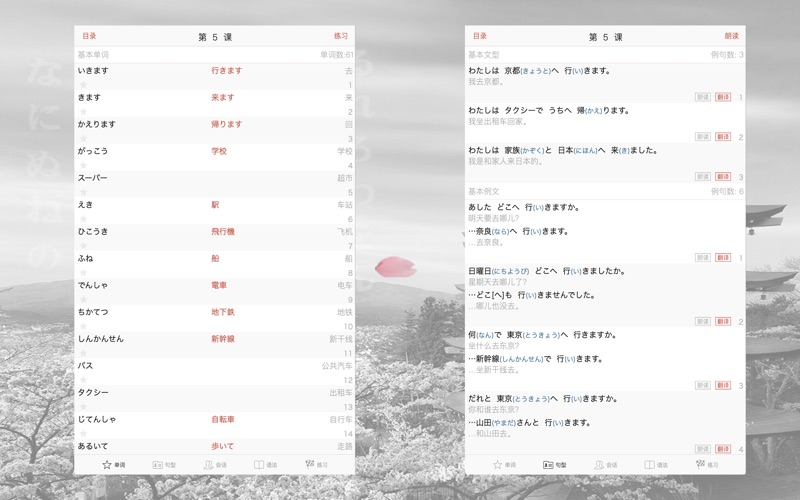Open 句型 tab in left panel
The width and height of the screenshot is (800, 500).
(164, 465)
